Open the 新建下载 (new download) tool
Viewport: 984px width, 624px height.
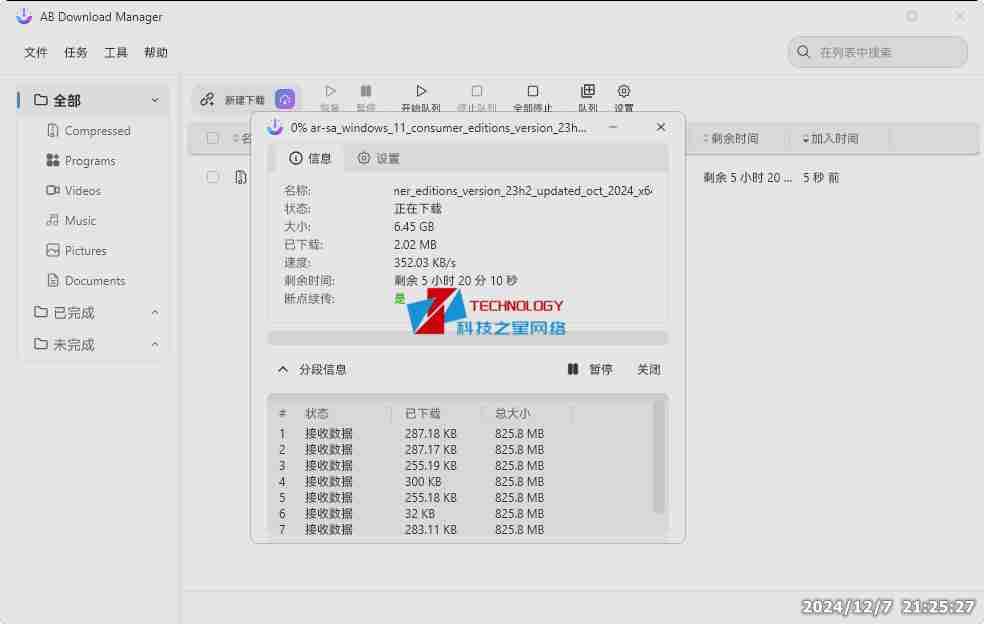(x=237, y=98)
